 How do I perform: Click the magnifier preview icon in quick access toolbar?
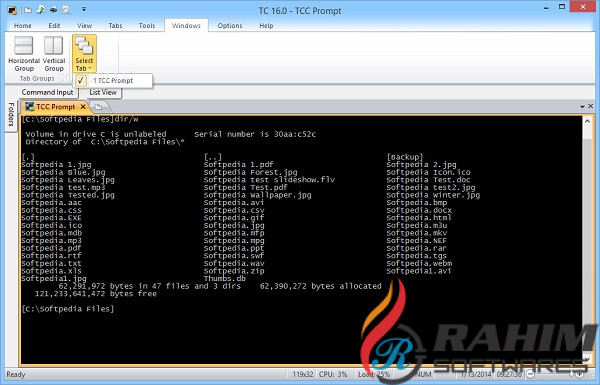click(66, 10)
